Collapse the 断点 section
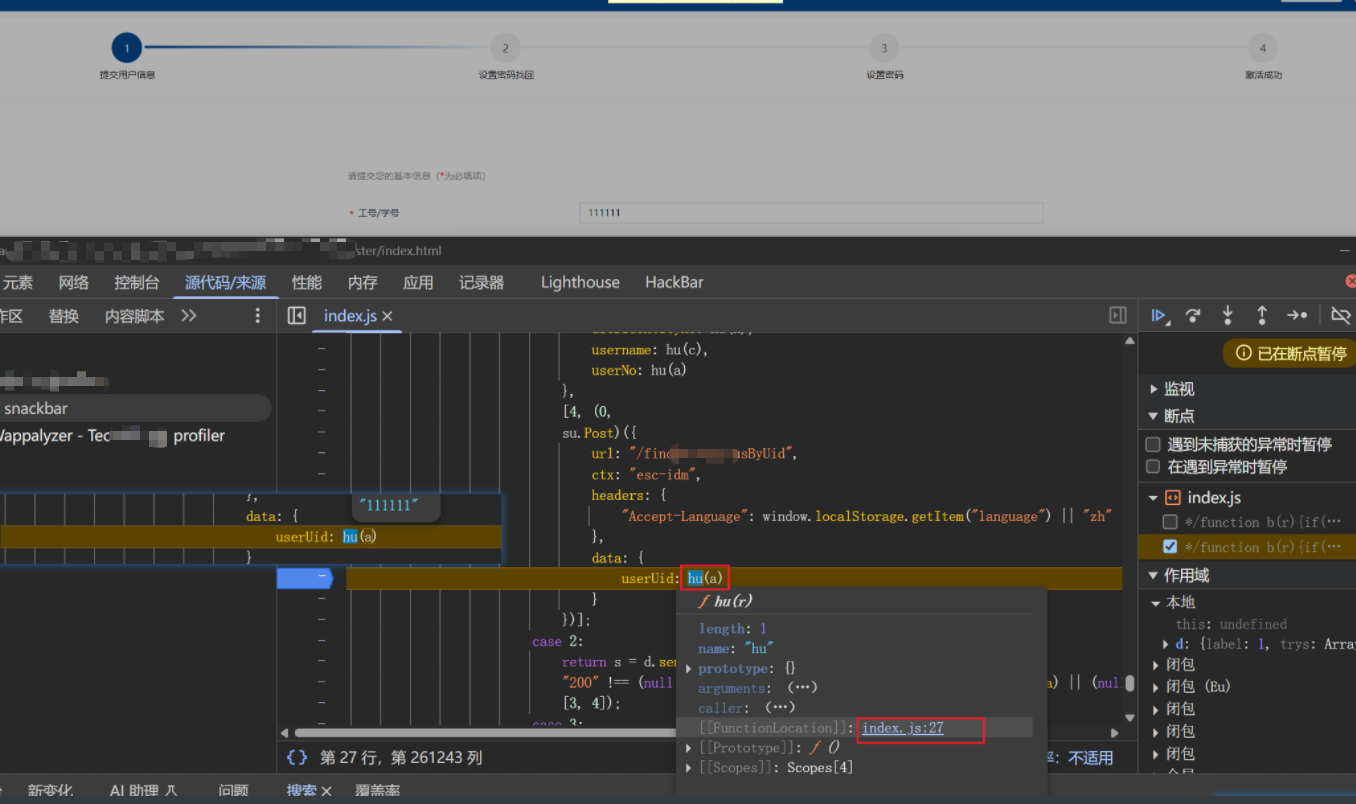 [x=1154, y=416]
